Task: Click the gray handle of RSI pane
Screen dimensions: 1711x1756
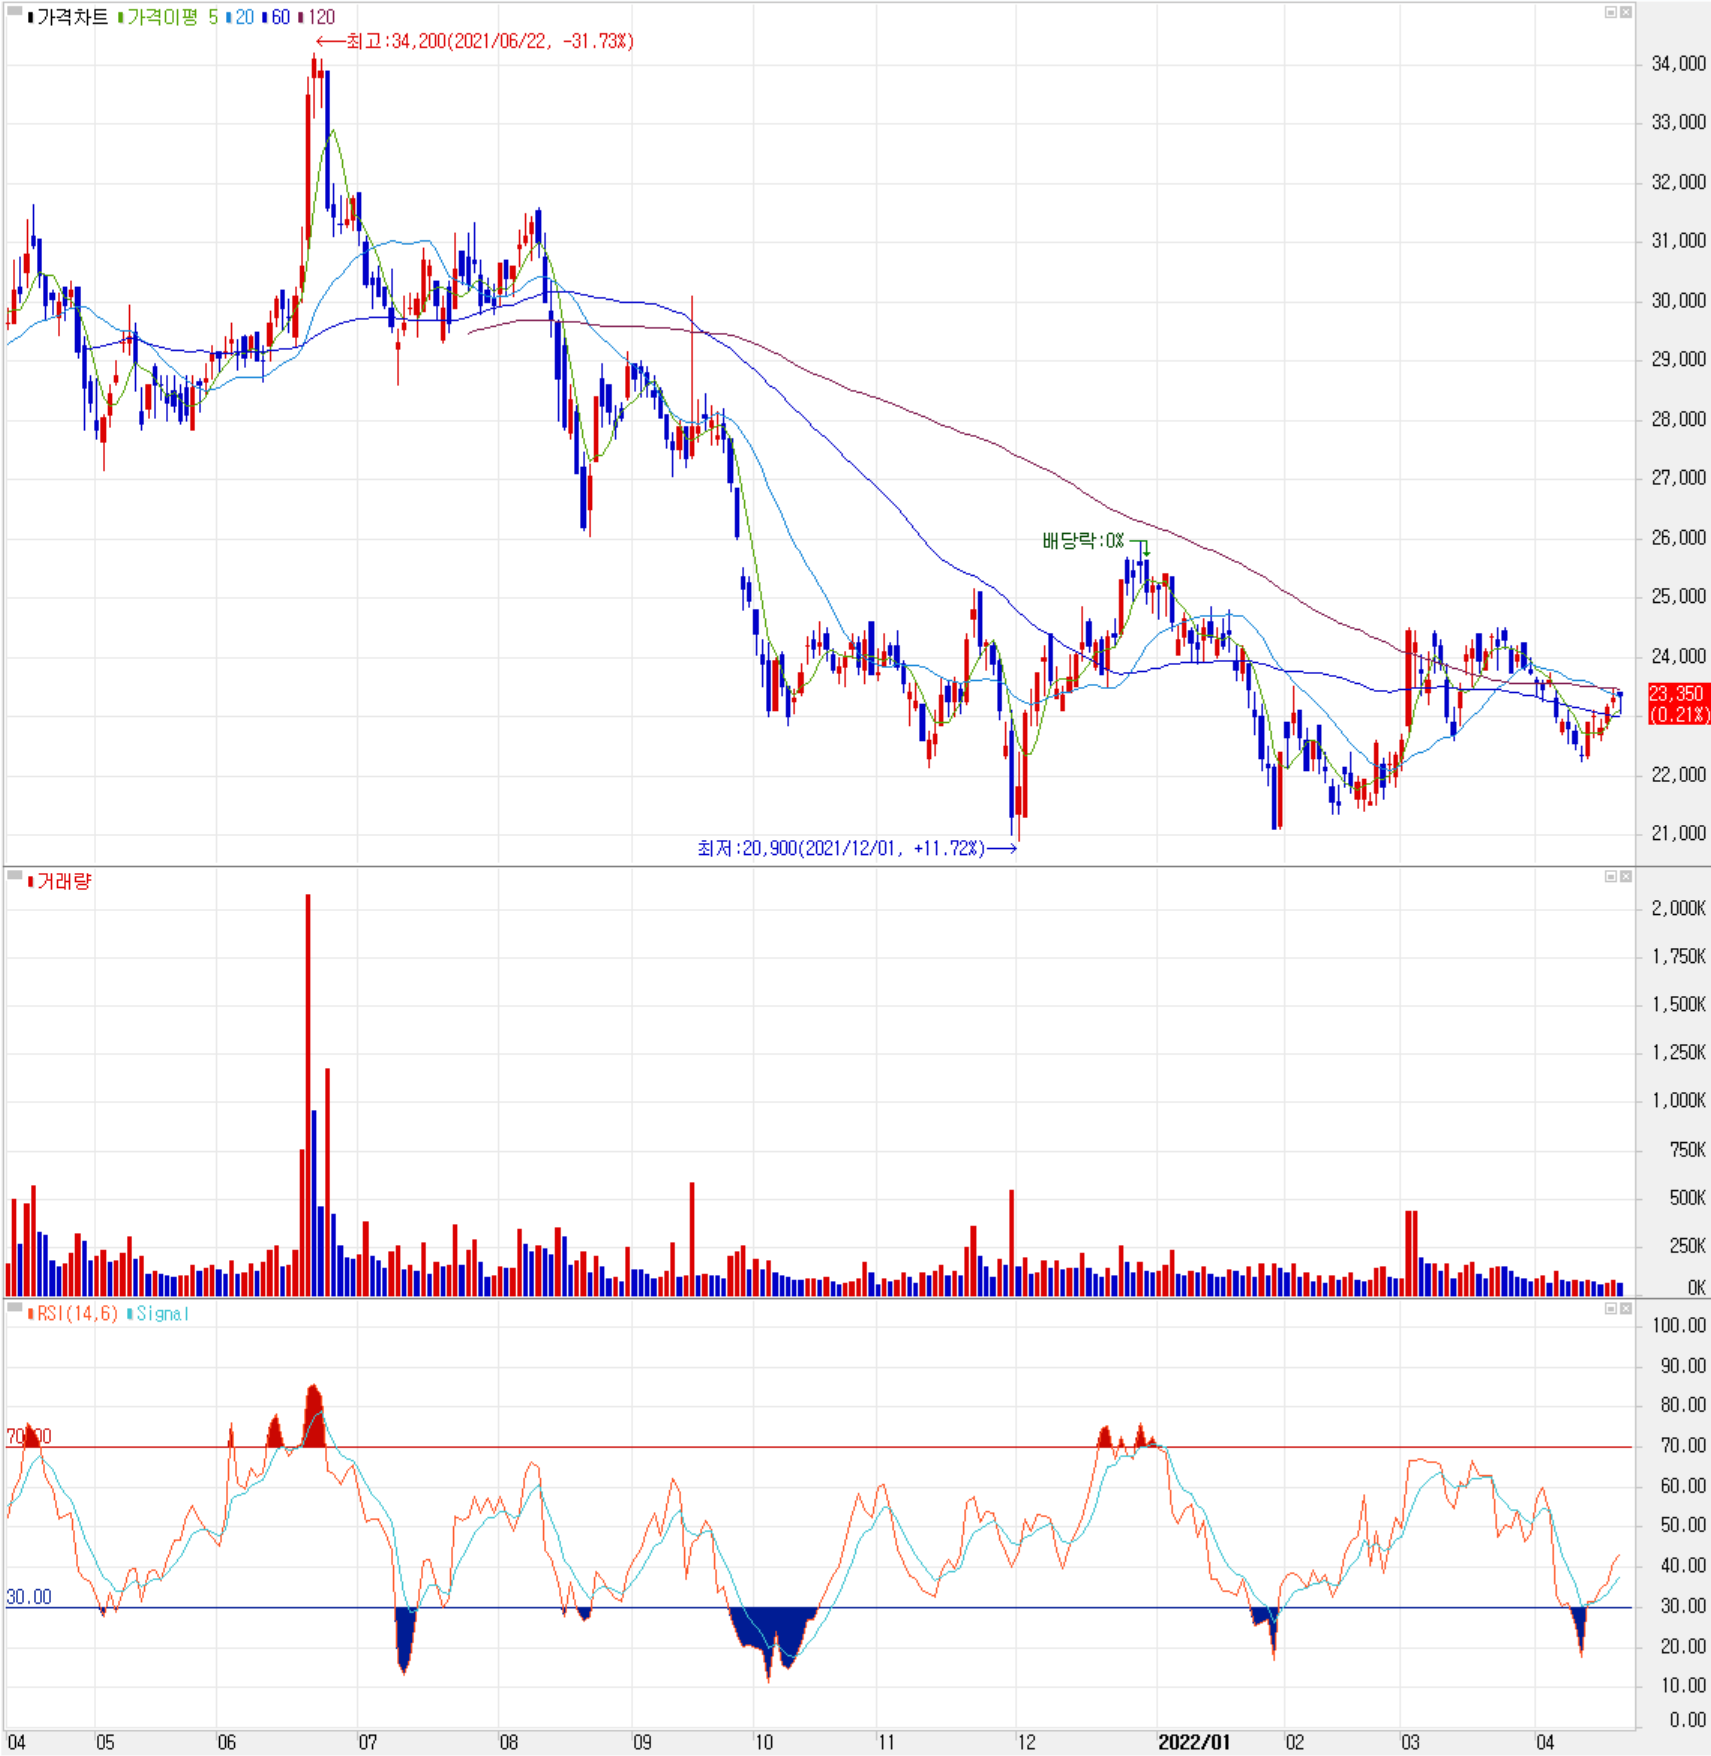Action: 15,1307
